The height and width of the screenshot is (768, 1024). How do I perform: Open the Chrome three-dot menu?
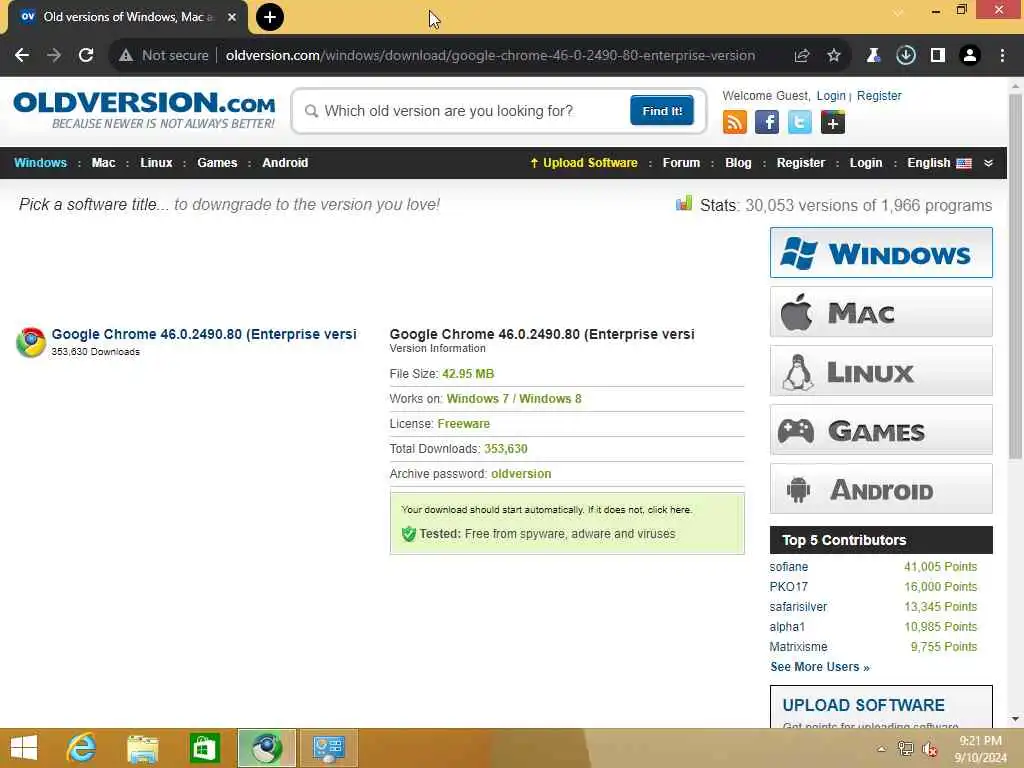tap(1002, 56)
